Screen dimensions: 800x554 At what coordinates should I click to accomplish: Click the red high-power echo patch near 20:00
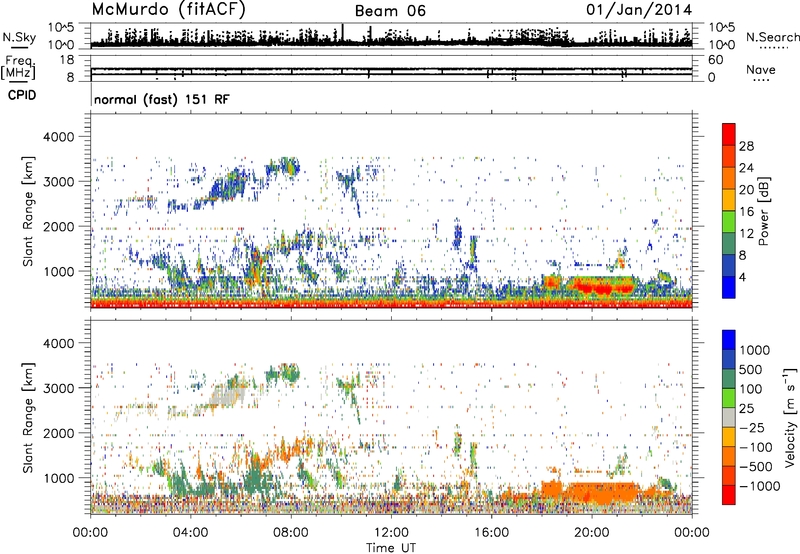tap(602, 289)
